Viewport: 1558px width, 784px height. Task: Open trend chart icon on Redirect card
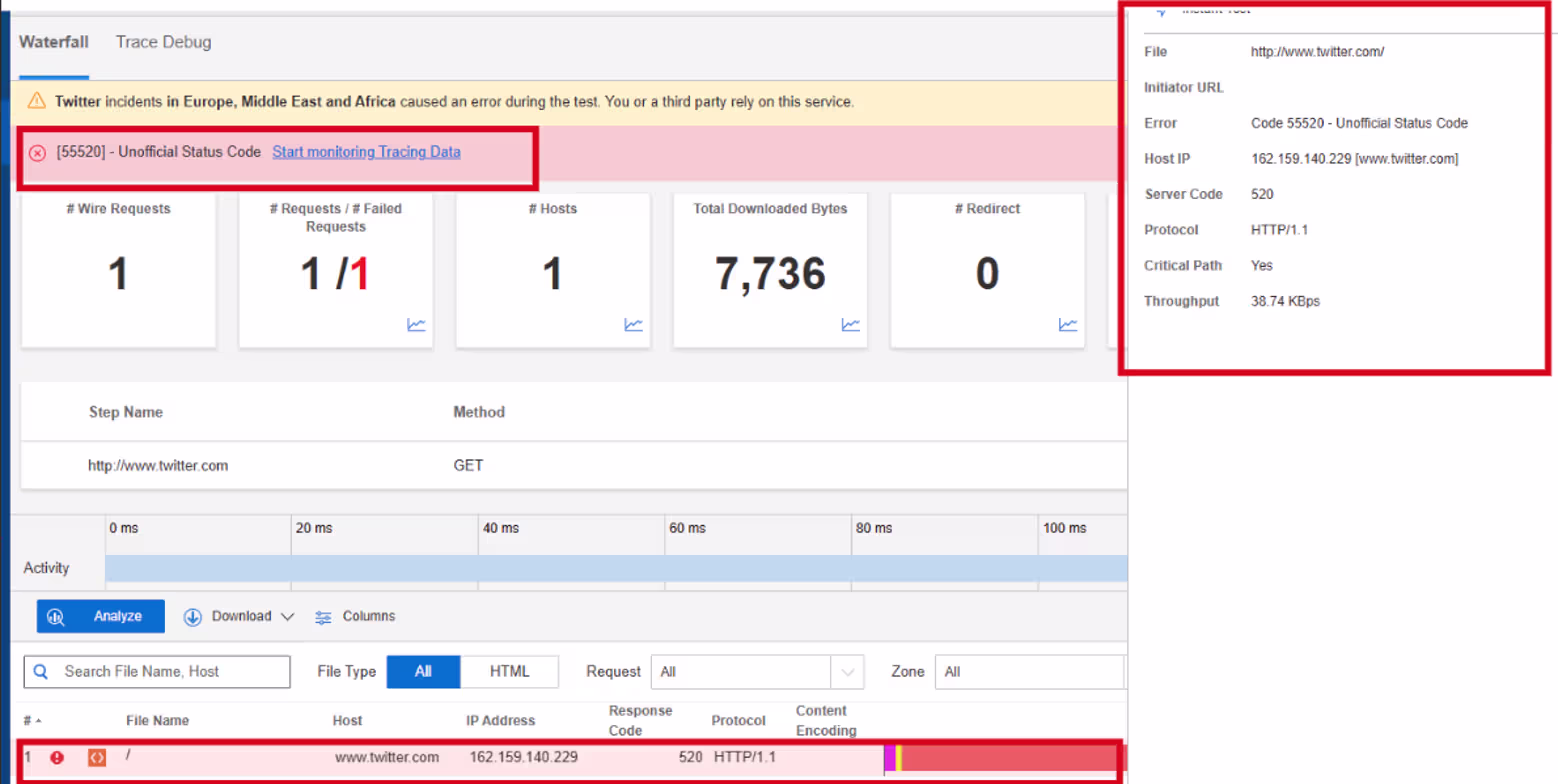tap(1068, 324)
